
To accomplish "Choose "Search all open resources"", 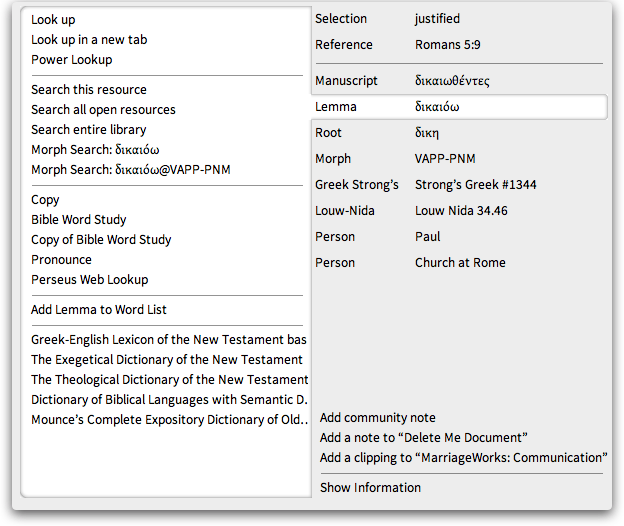I will [103, 109].
